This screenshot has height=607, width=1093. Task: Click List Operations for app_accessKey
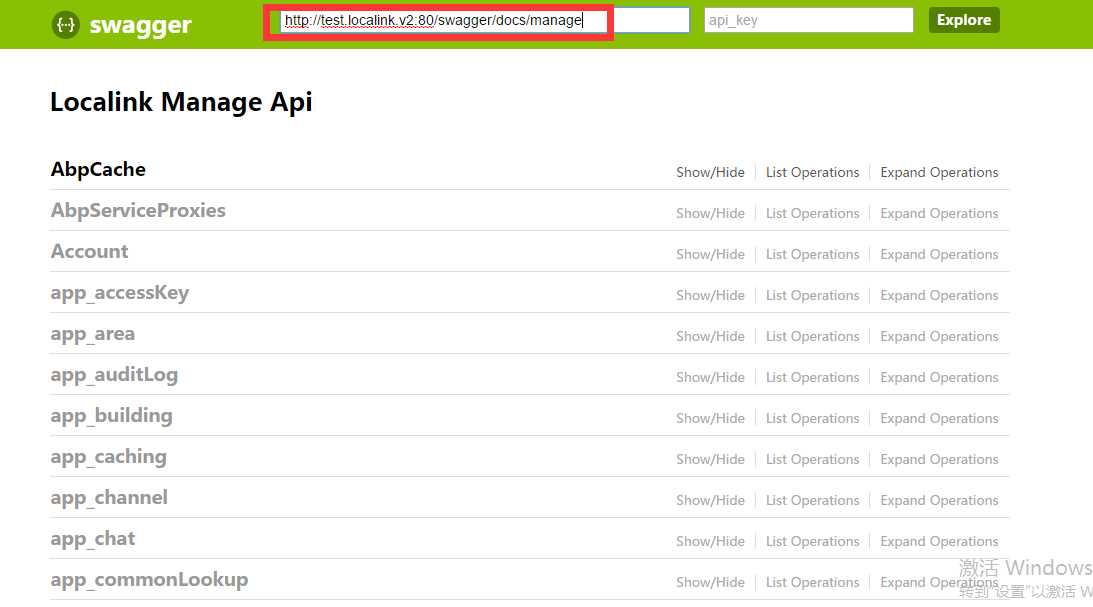pyautogui.click(x=813, y=295)
